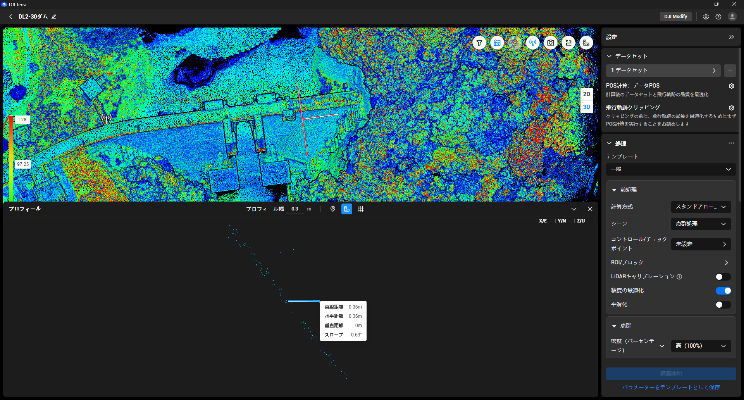Click the blue measurement line in profile view
Viewport: 744px width, 400px height.
pos(304,301)
